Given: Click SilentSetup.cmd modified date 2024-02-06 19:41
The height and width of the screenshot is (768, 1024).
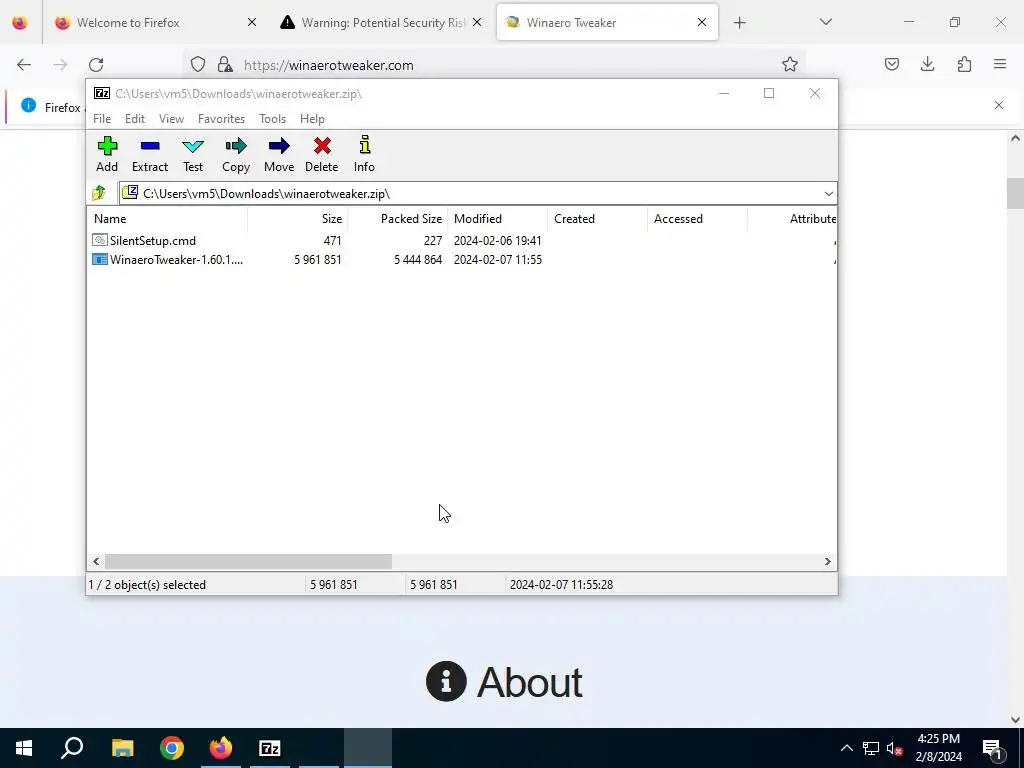Looking at the screenshot, I should coord(498,240).
